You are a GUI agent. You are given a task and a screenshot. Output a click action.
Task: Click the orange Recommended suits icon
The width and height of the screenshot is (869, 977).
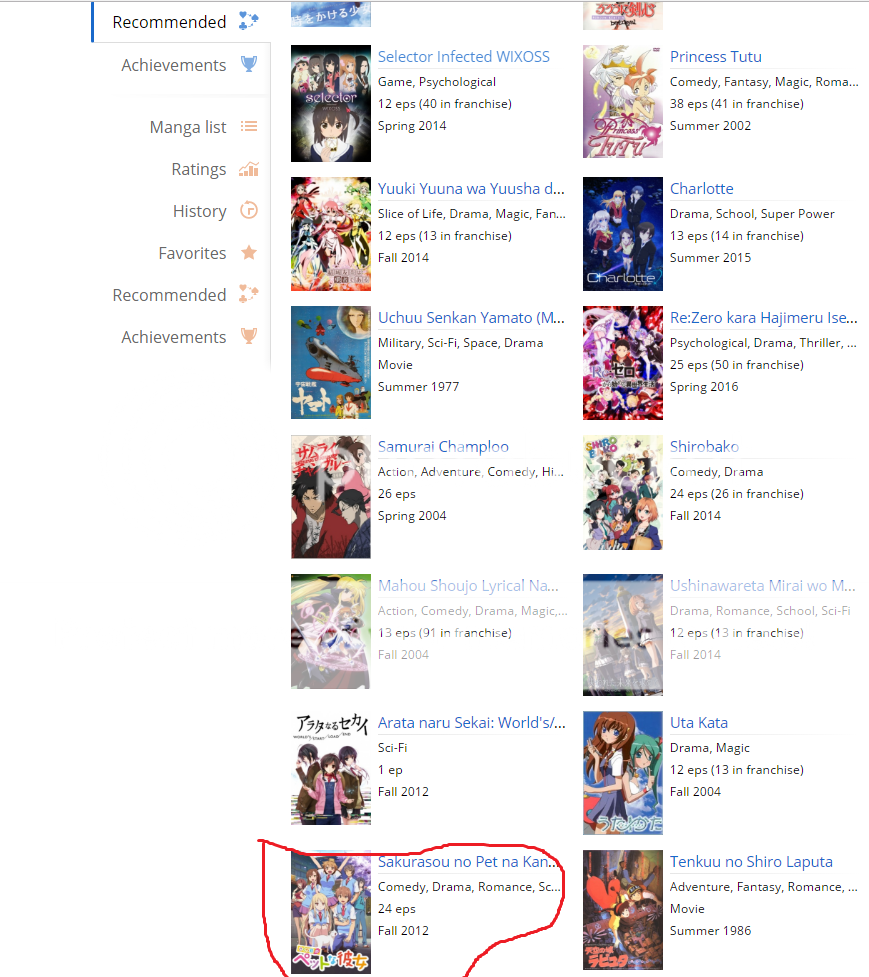[x=249, y=294]
